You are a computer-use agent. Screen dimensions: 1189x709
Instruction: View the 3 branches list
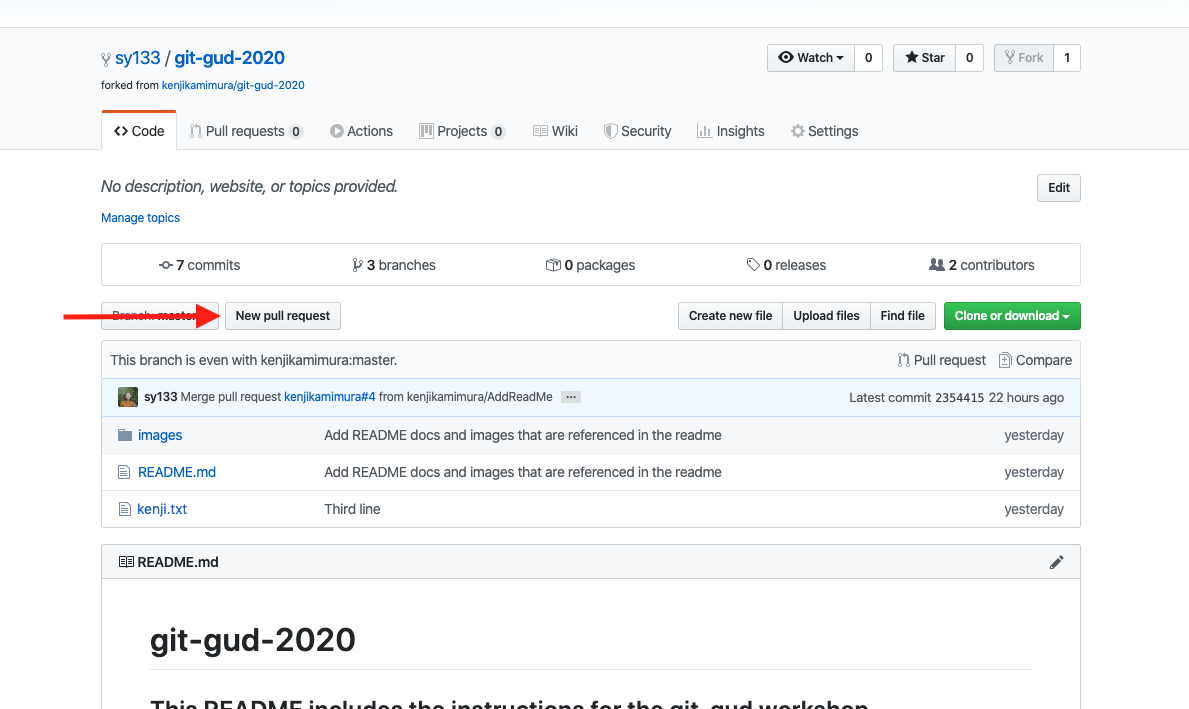click(x=394, y=265)
